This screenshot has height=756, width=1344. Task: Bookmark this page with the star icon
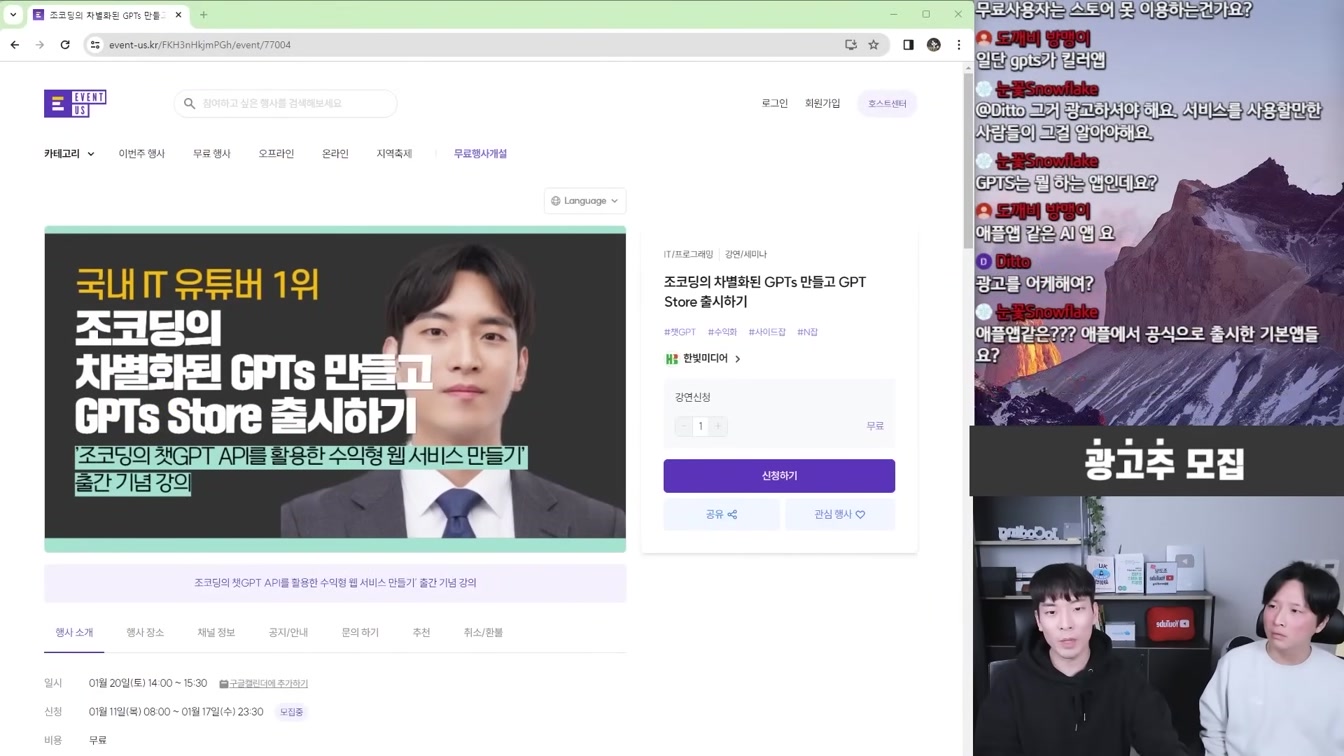pos(873,45)
